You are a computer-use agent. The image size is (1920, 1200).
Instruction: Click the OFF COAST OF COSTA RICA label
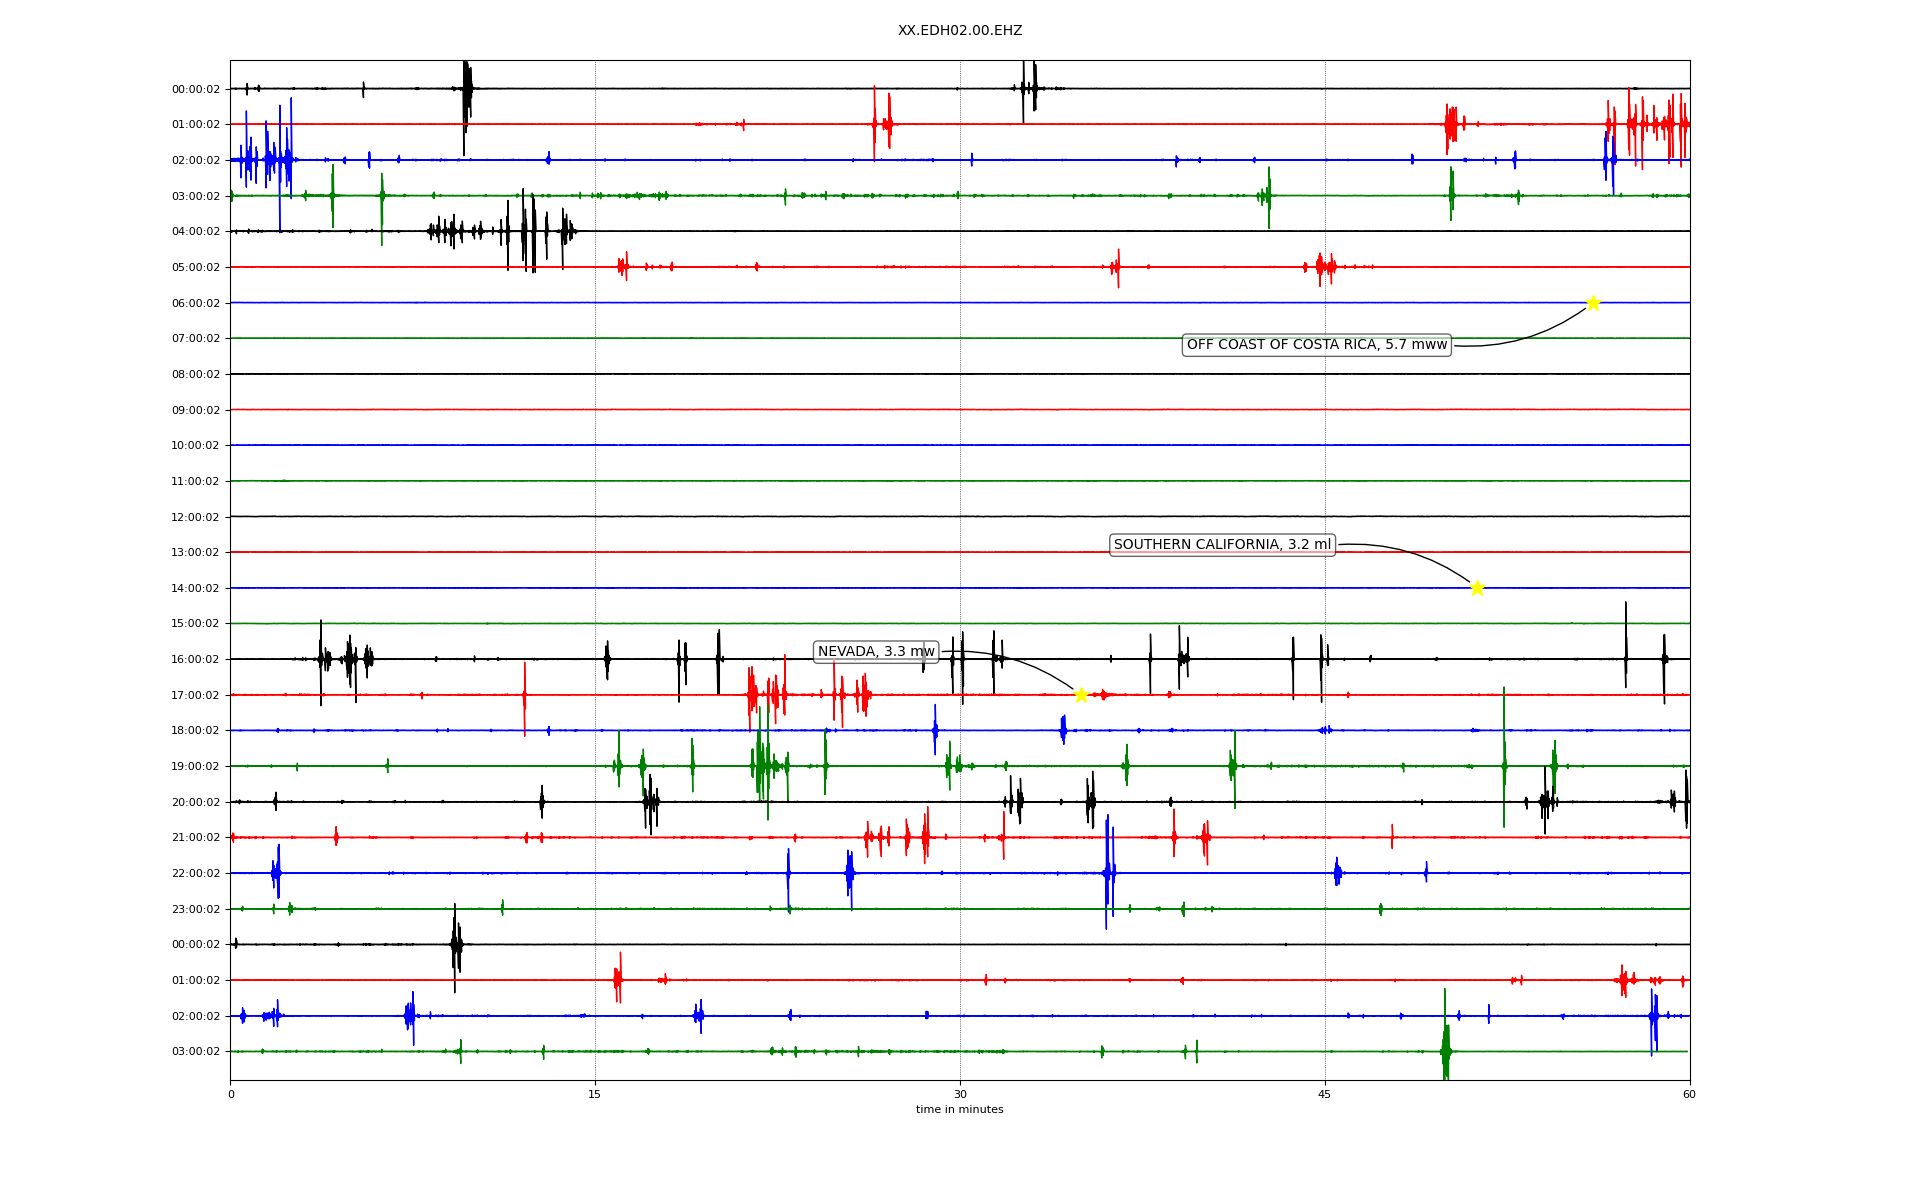[x=1316, y=345]
